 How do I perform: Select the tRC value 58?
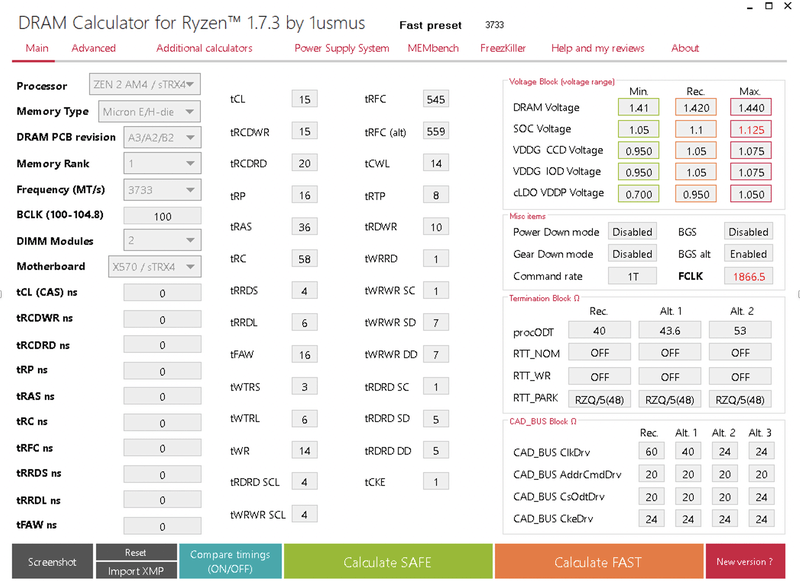[x=305, y=259]
